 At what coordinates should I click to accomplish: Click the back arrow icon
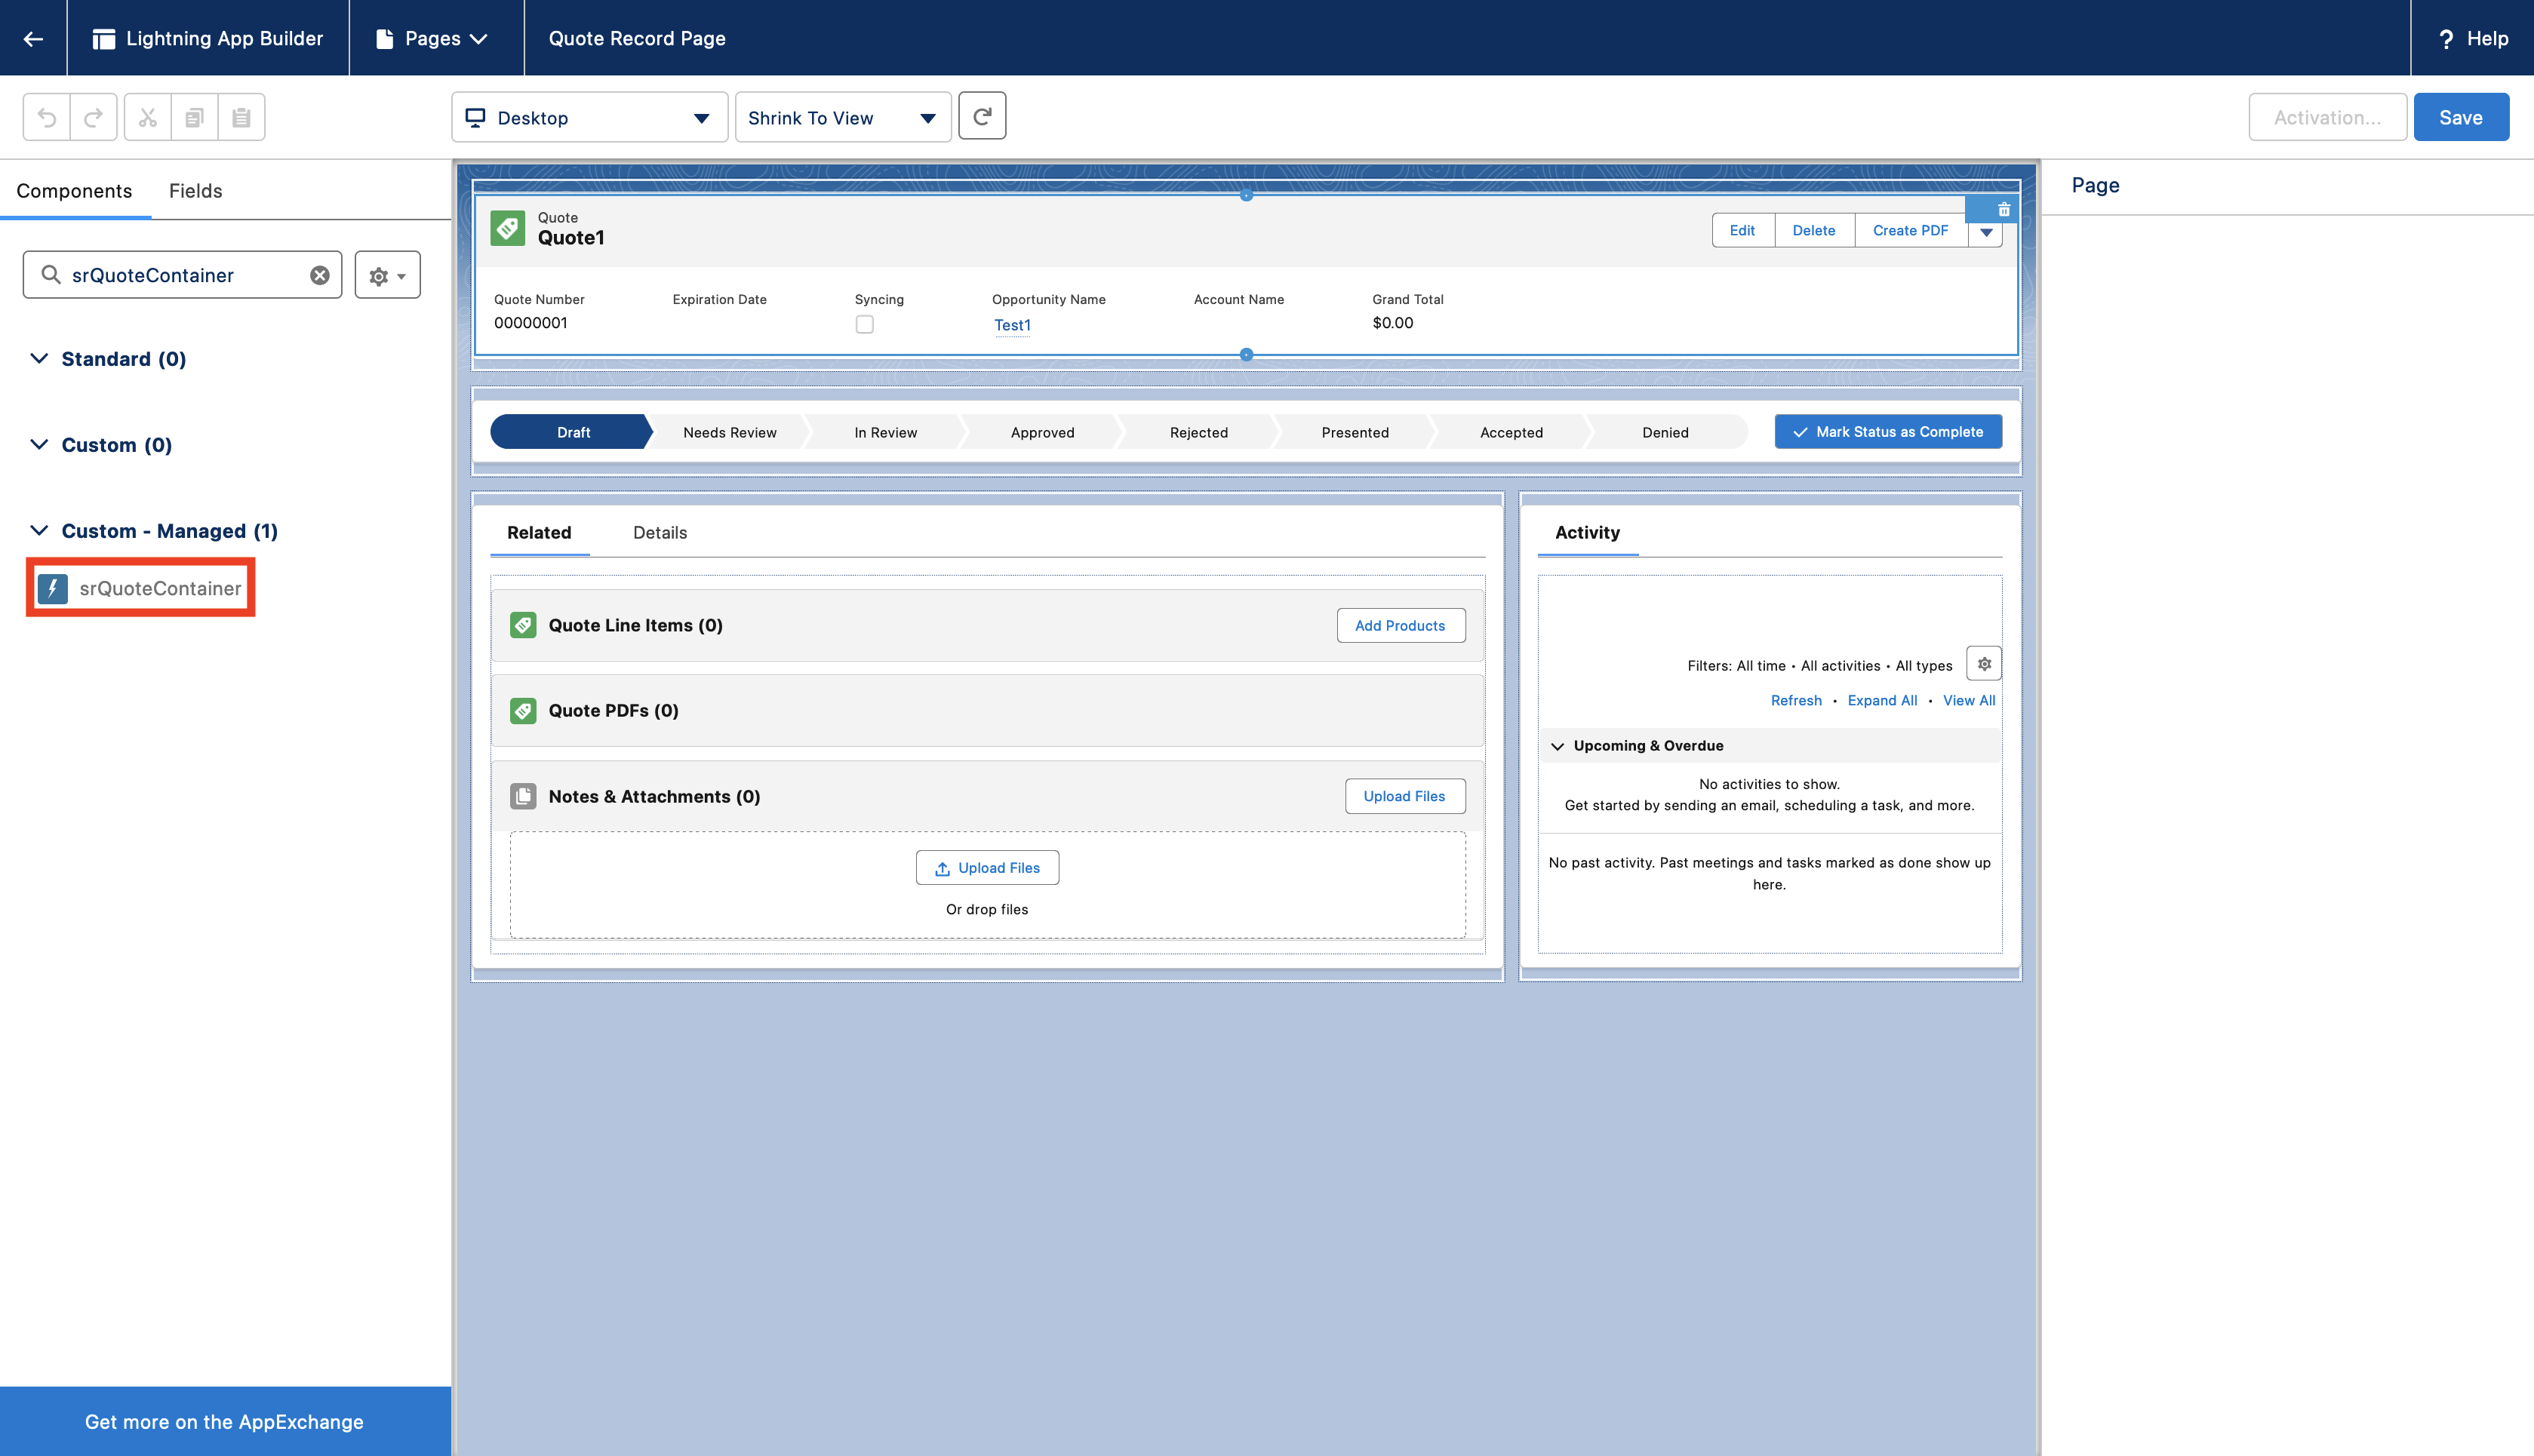coord(33,38)
